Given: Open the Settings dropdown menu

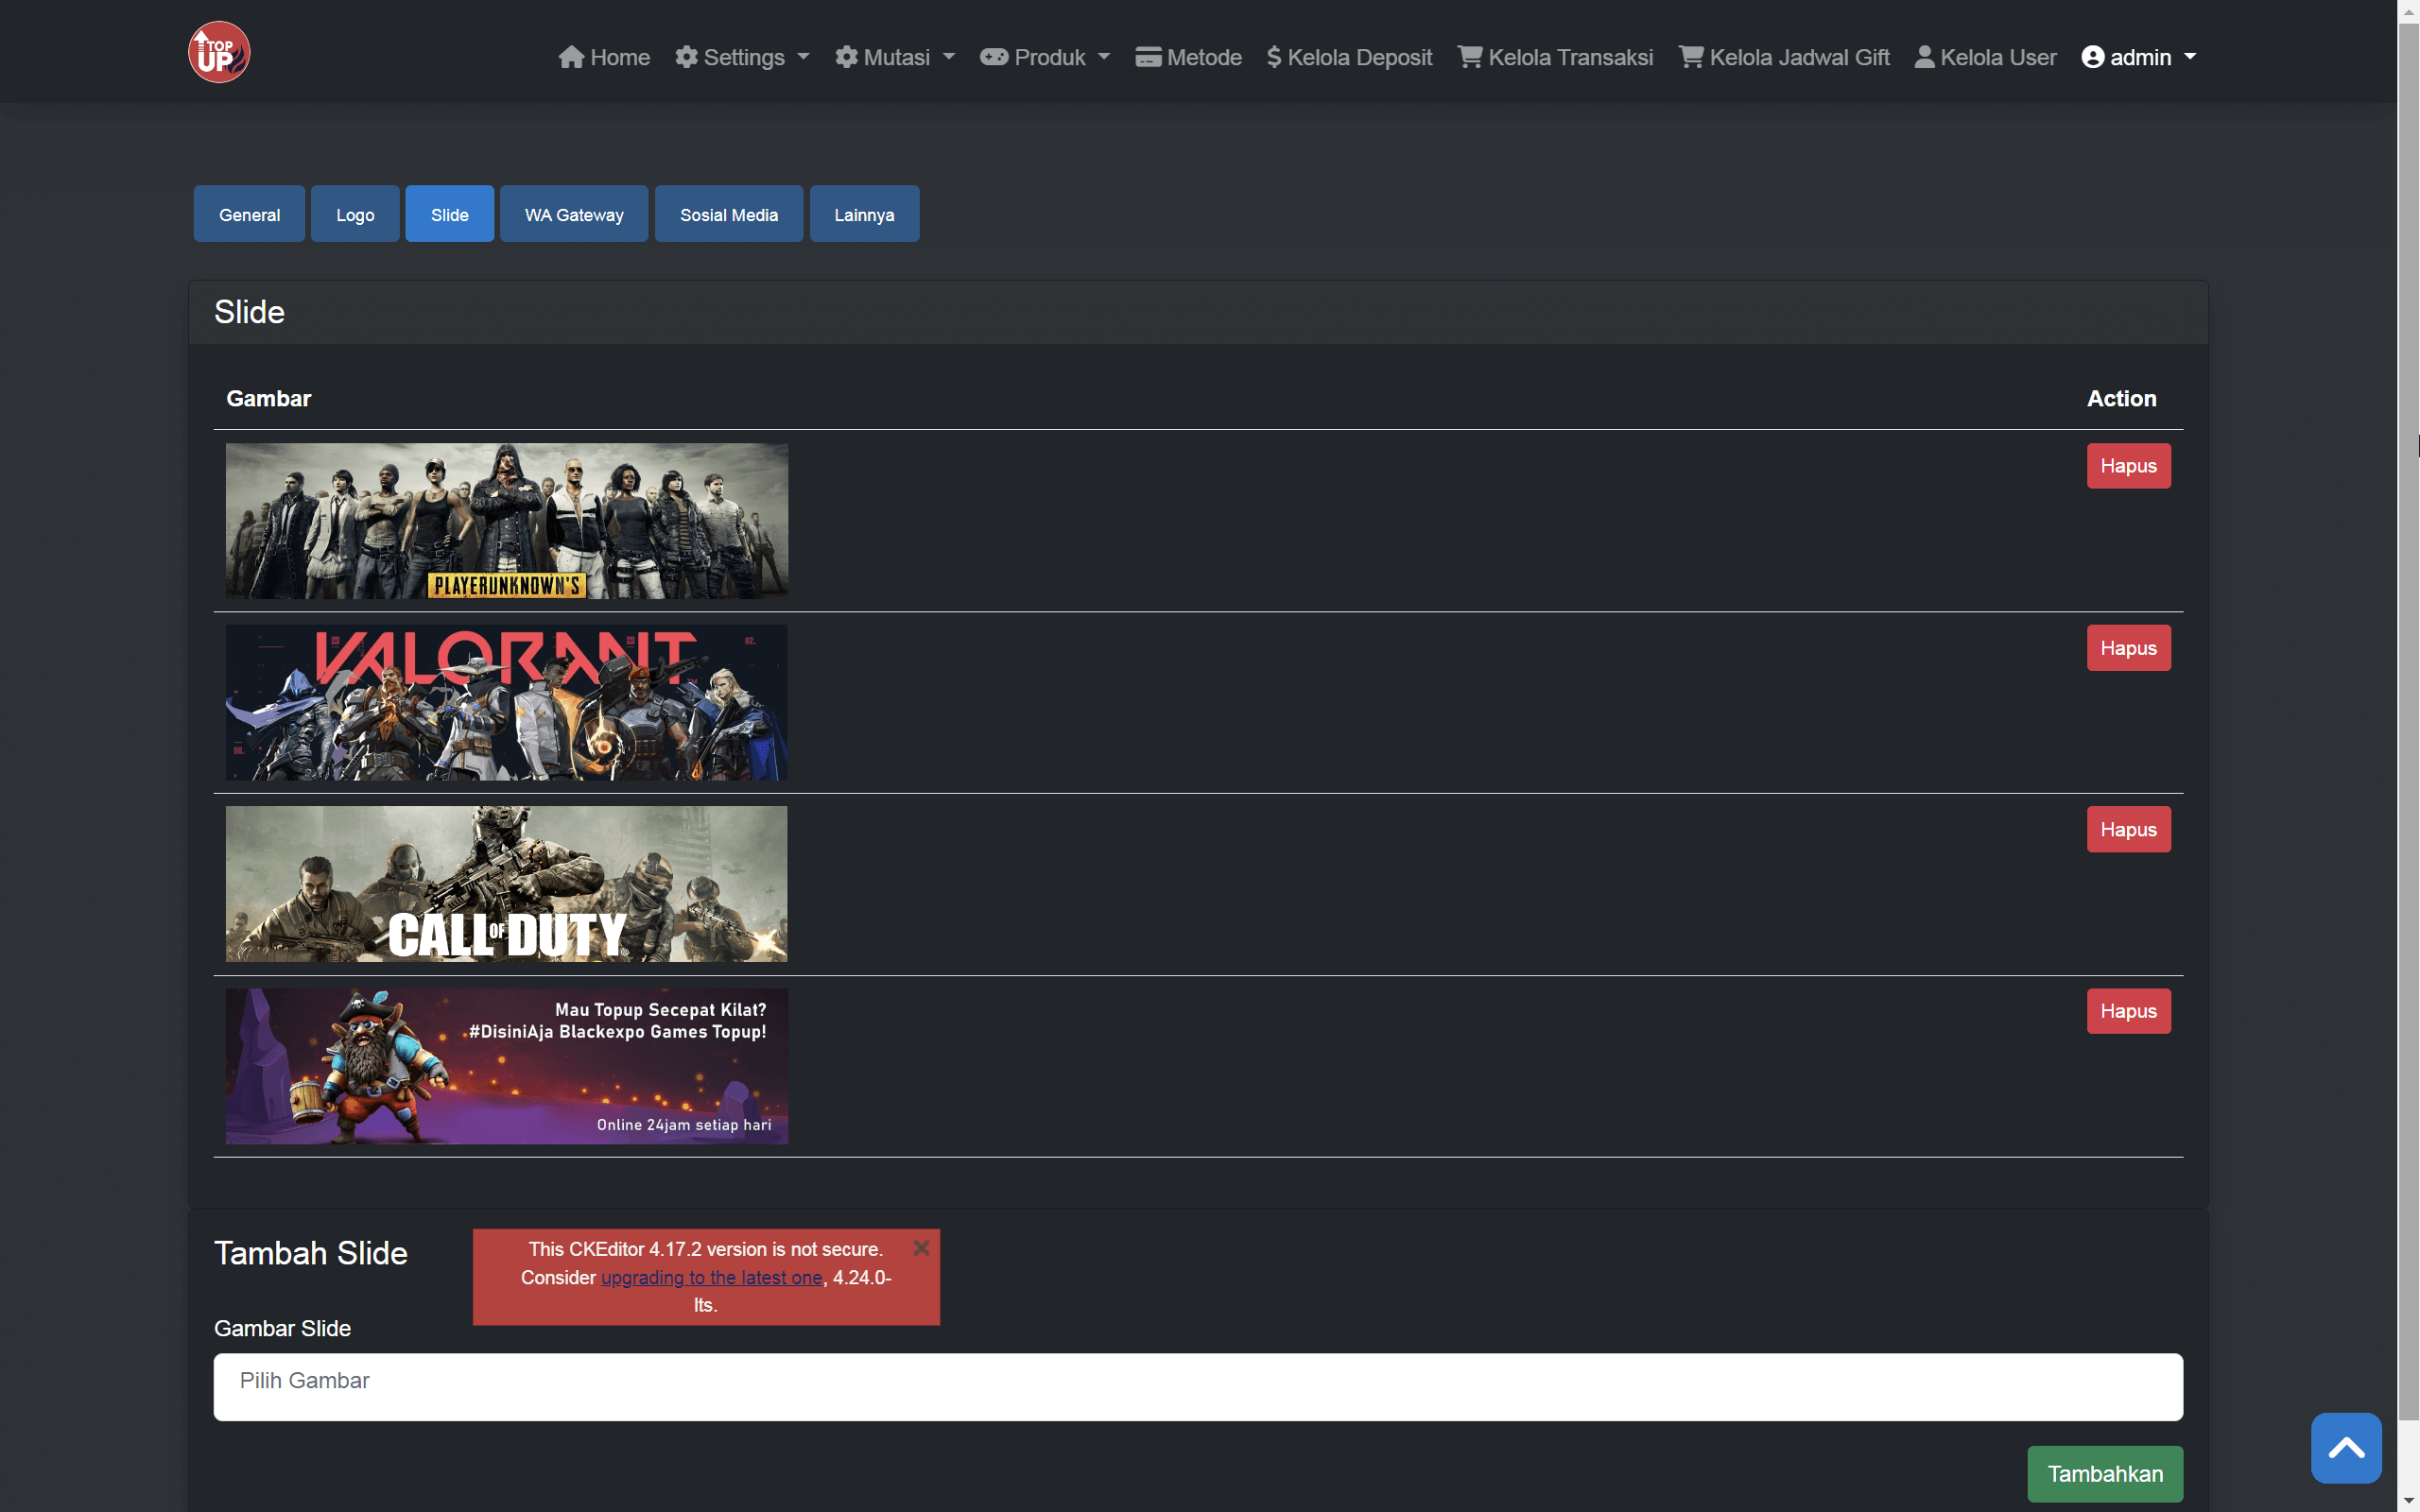Looking at the screenshot, I should [x=742, y=57].
